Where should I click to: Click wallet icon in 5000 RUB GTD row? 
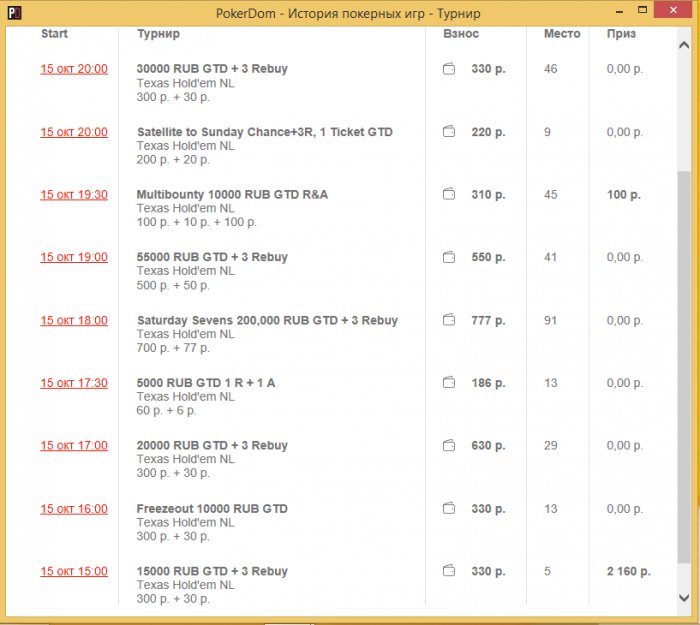coord(449,383)
